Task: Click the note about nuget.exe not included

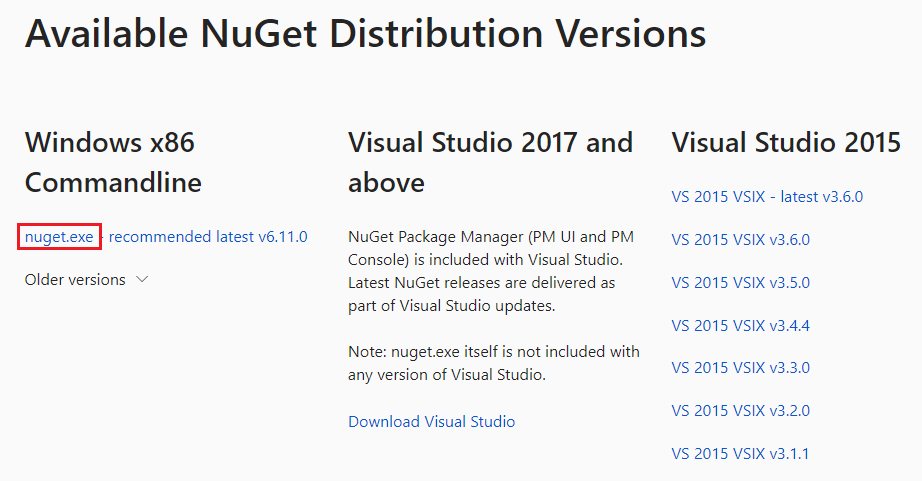Action: point(494,363)
